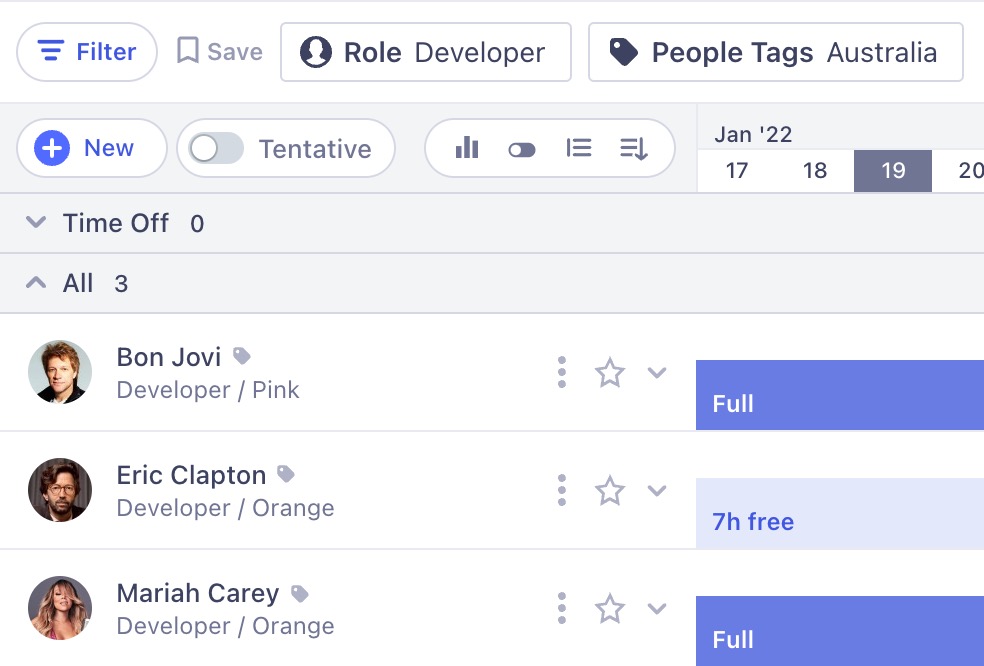Open the three-dot menu for Mariah Carey
Viewport: 984px width, 666px height.
562,608
